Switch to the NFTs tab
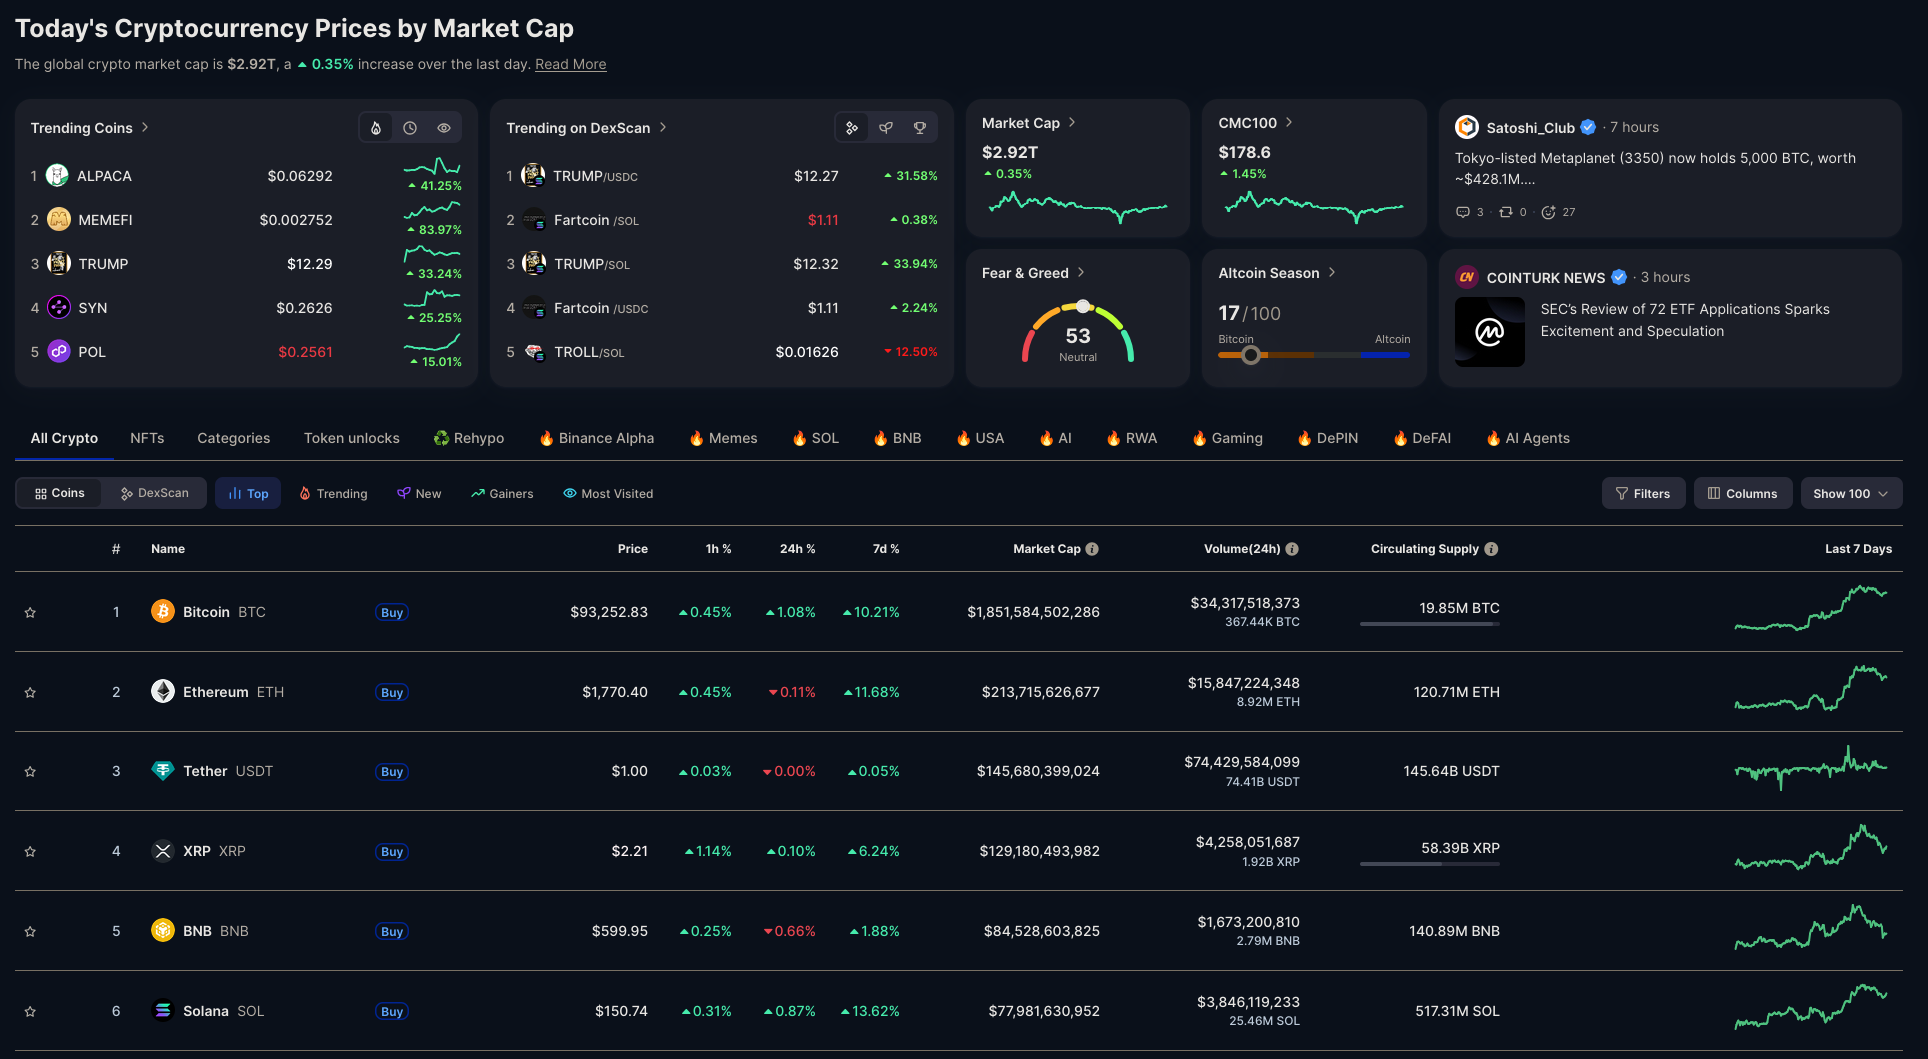Screen dimensions: 1928x1059 pyautogui.click(x=147, y=438)
